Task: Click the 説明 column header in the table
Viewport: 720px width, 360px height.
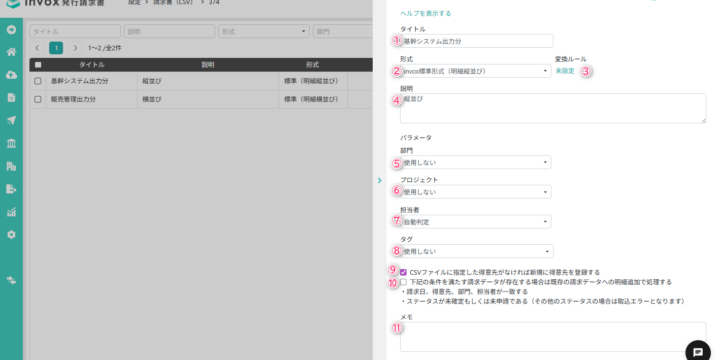Action: 208,65
